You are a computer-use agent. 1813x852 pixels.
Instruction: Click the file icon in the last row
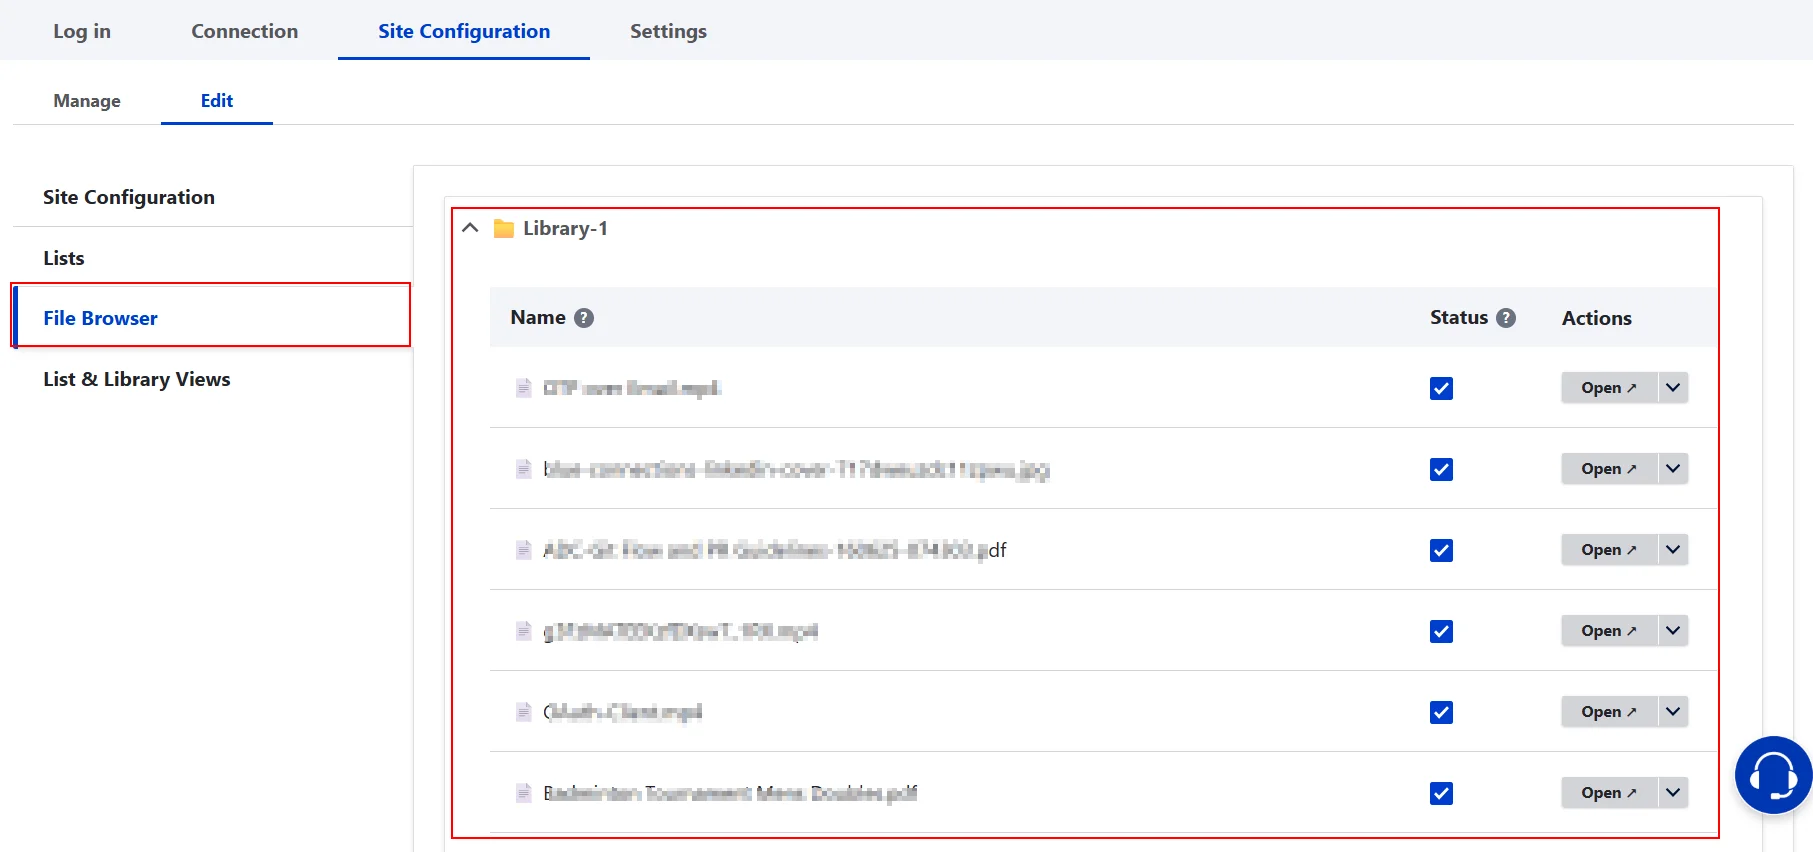point(523,793)
